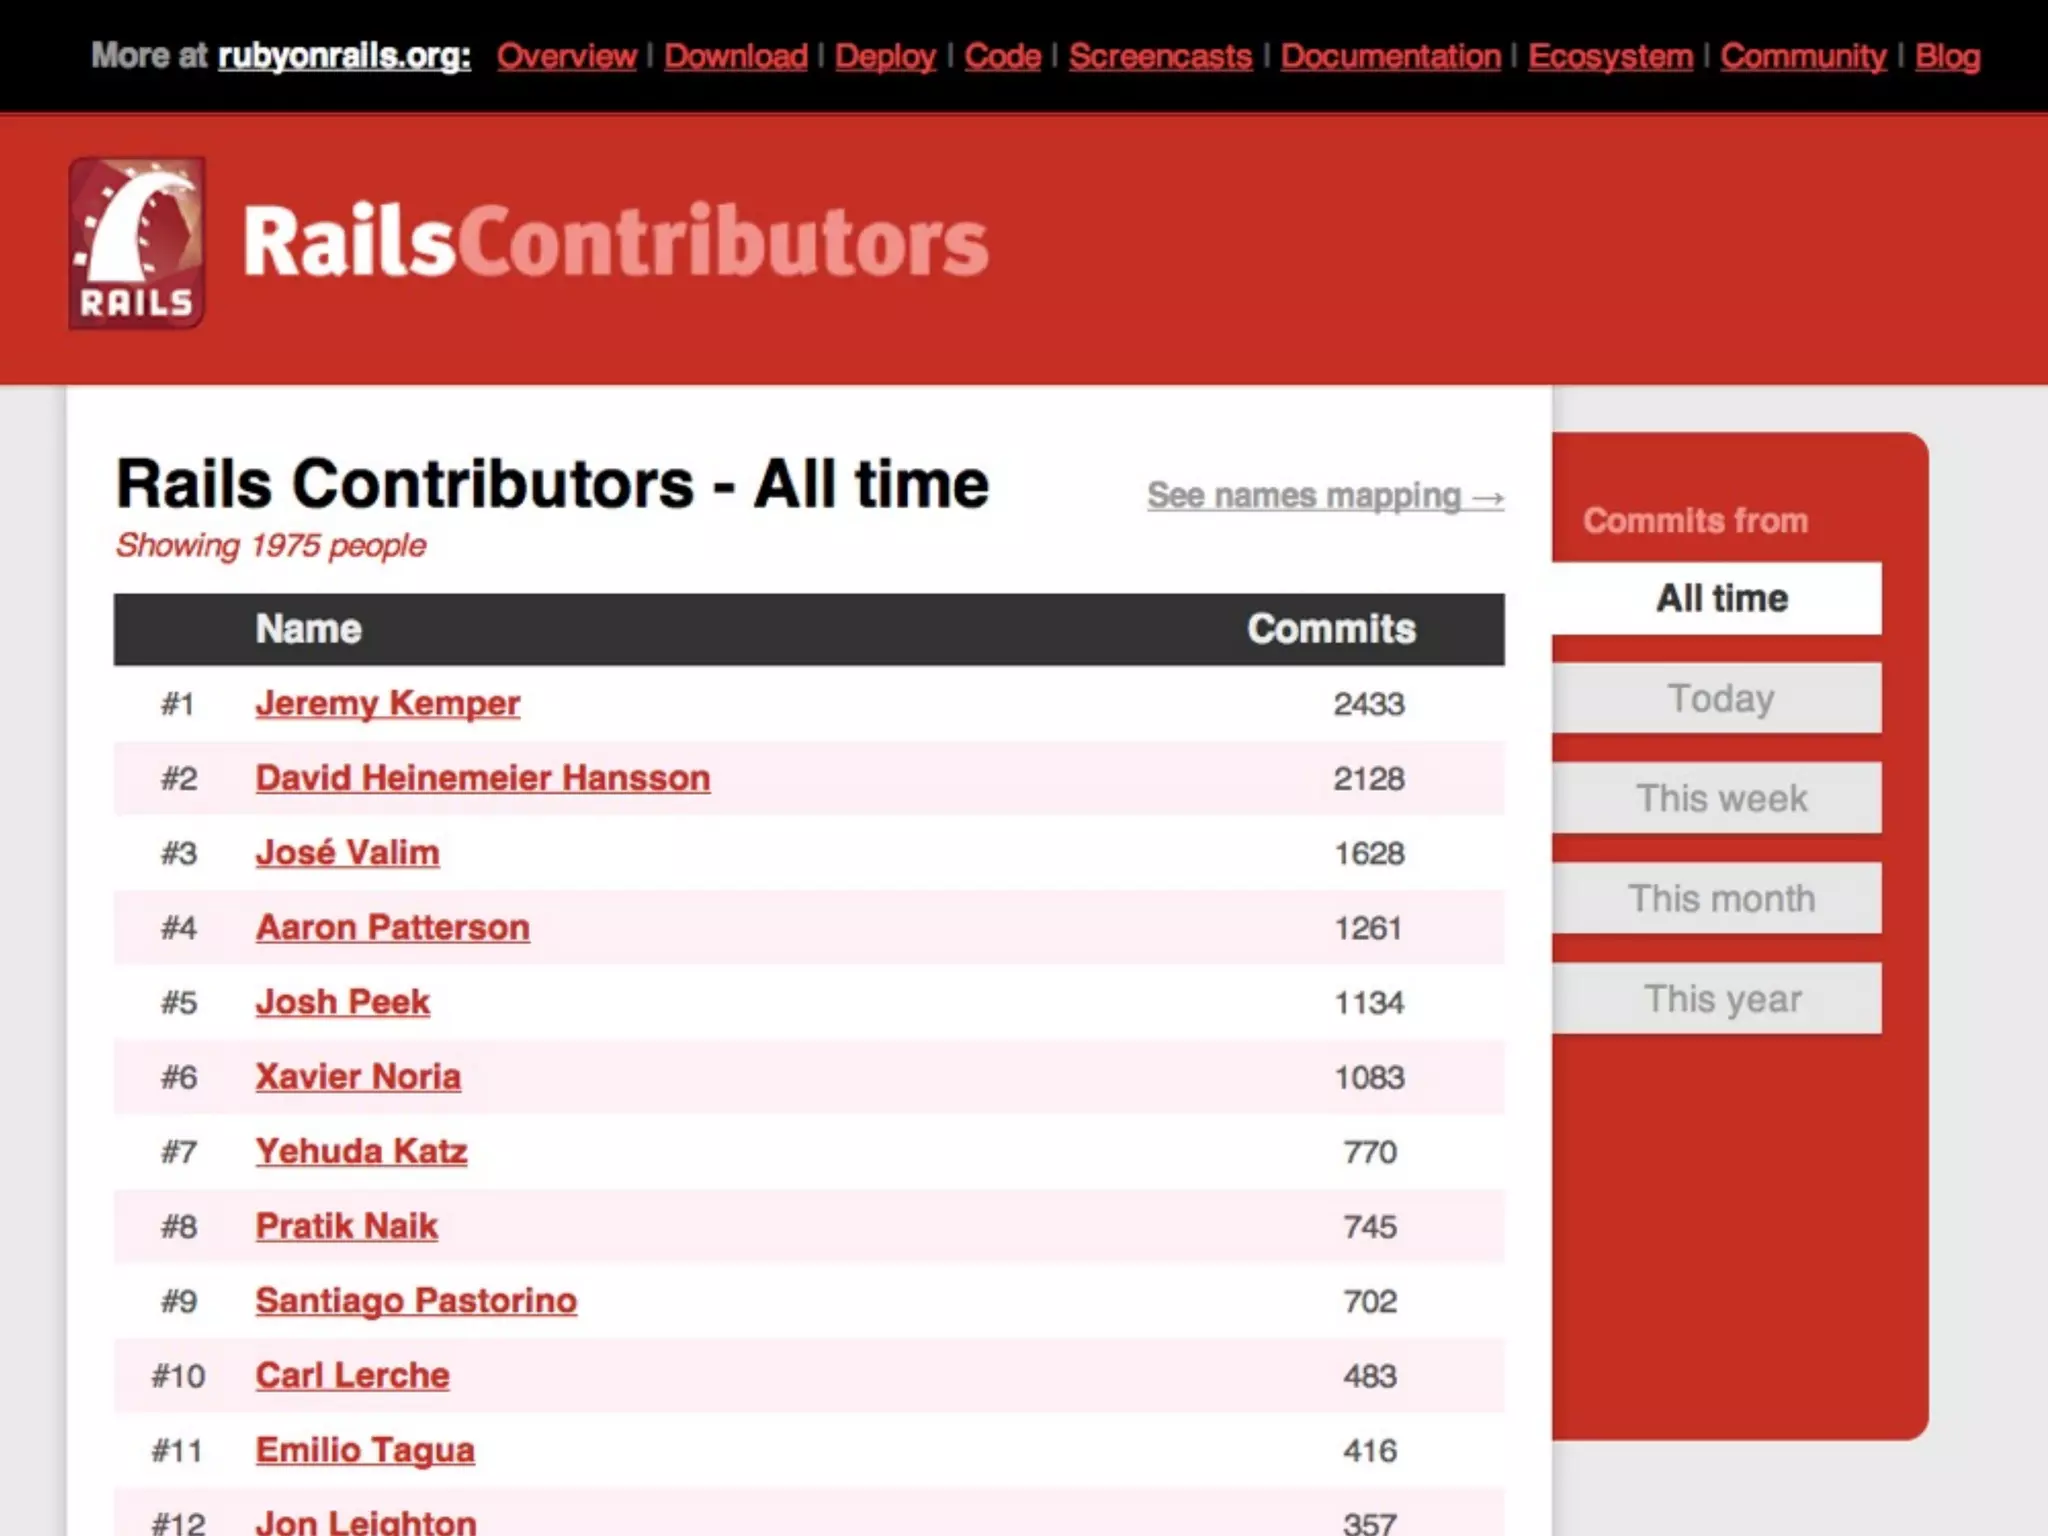Click José Valim contributor link
Viewport: 2048px width, 1536px height.
pyautogui.click(x=347, y=853)
